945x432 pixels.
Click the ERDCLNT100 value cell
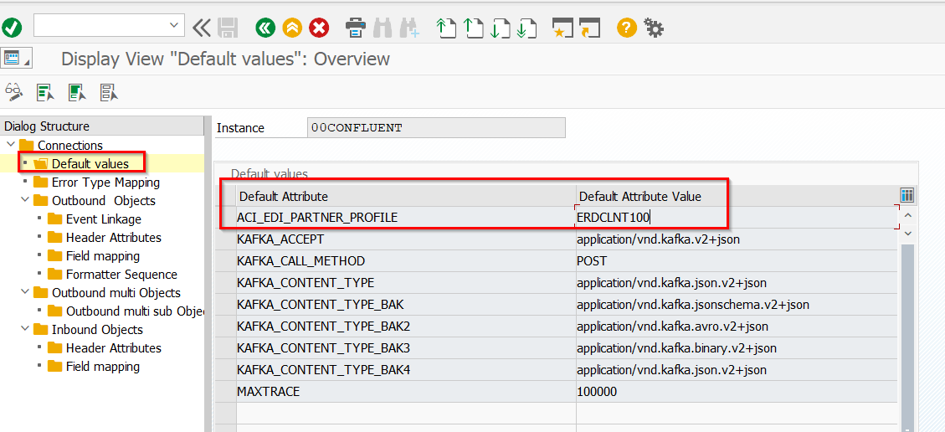coord(736,218)
